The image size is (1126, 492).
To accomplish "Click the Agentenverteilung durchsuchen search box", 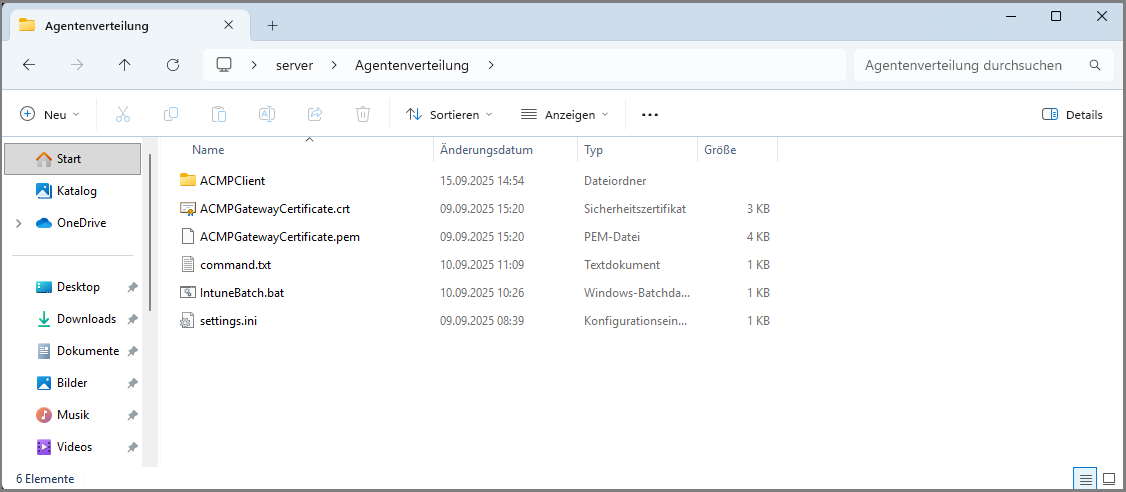I will point(970,65).
